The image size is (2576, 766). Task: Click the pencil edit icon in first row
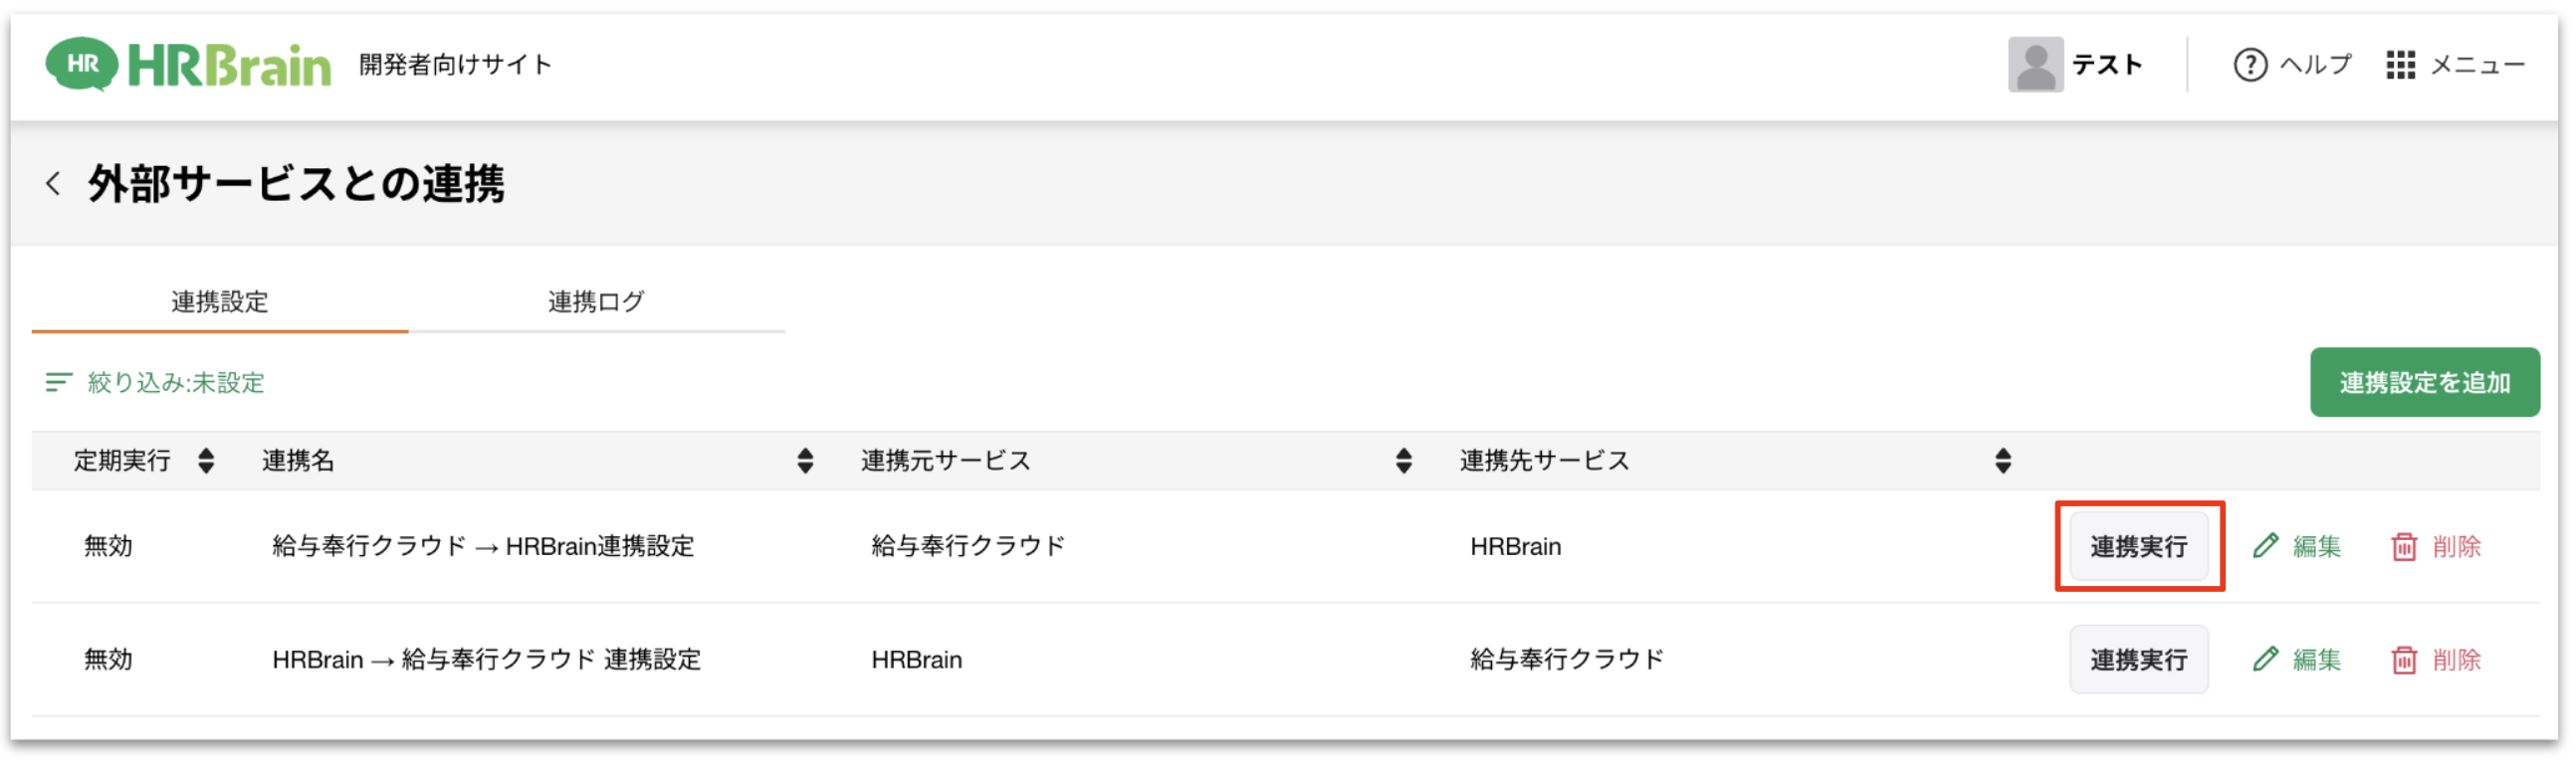2265,546
